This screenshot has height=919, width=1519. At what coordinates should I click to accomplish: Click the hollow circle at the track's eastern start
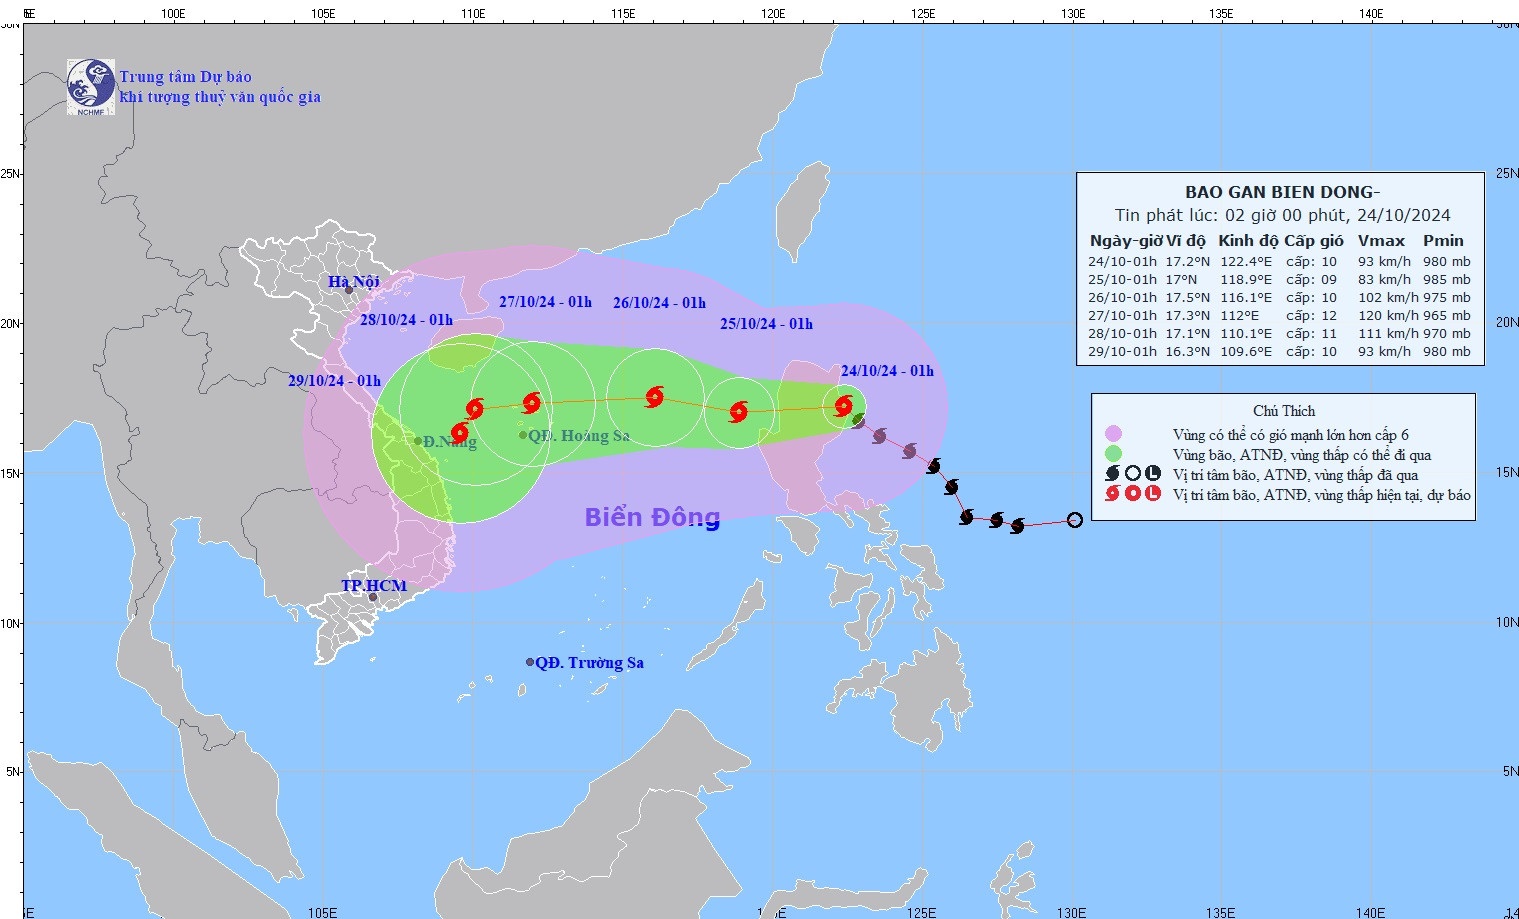point(1074,519)
